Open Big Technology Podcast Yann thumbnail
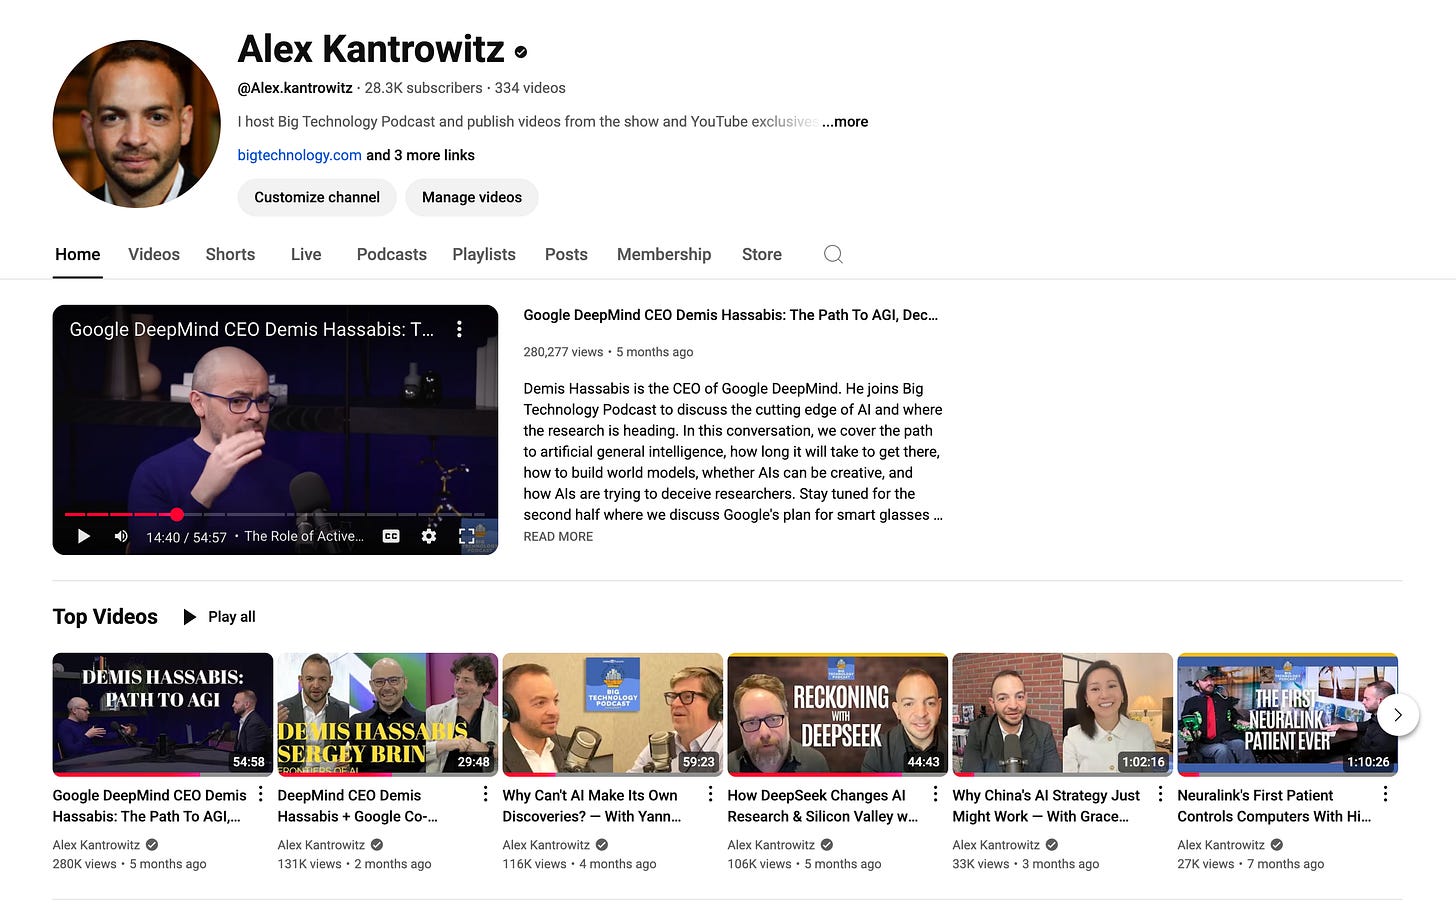Image resolution: width=1456 pixels, height=905 pixels. pos(613,714)
